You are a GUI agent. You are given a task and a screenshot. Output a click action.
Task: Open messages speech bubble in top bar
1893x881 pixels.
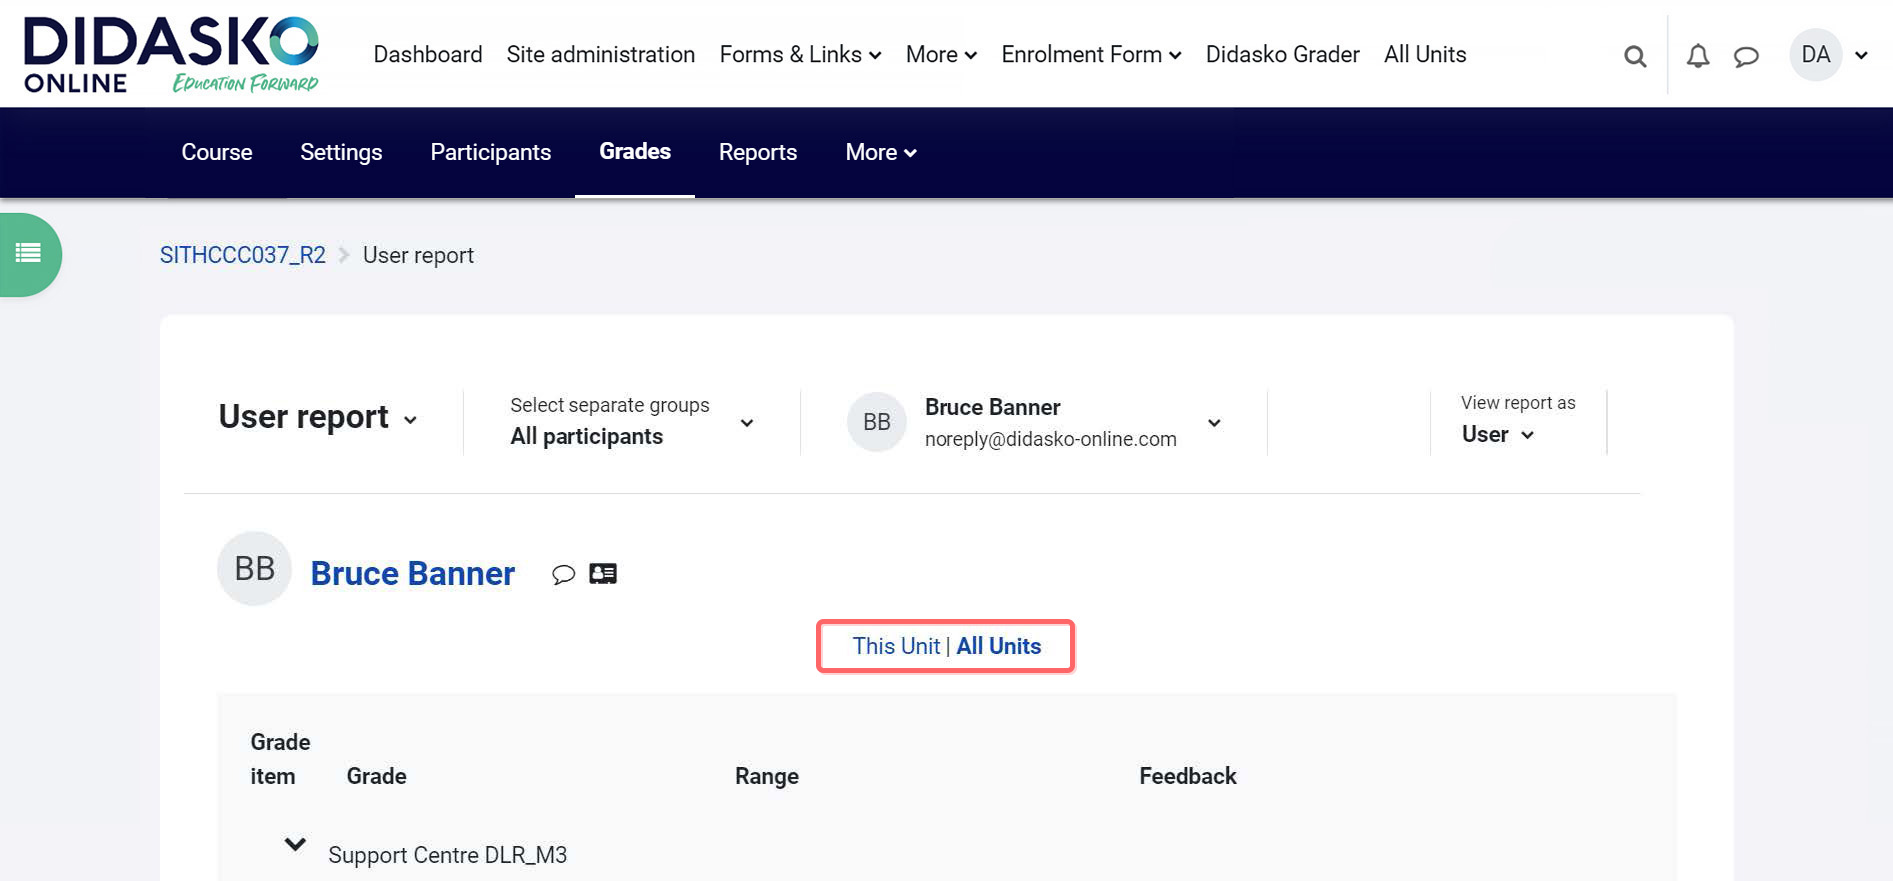(x=1746, y=56)
